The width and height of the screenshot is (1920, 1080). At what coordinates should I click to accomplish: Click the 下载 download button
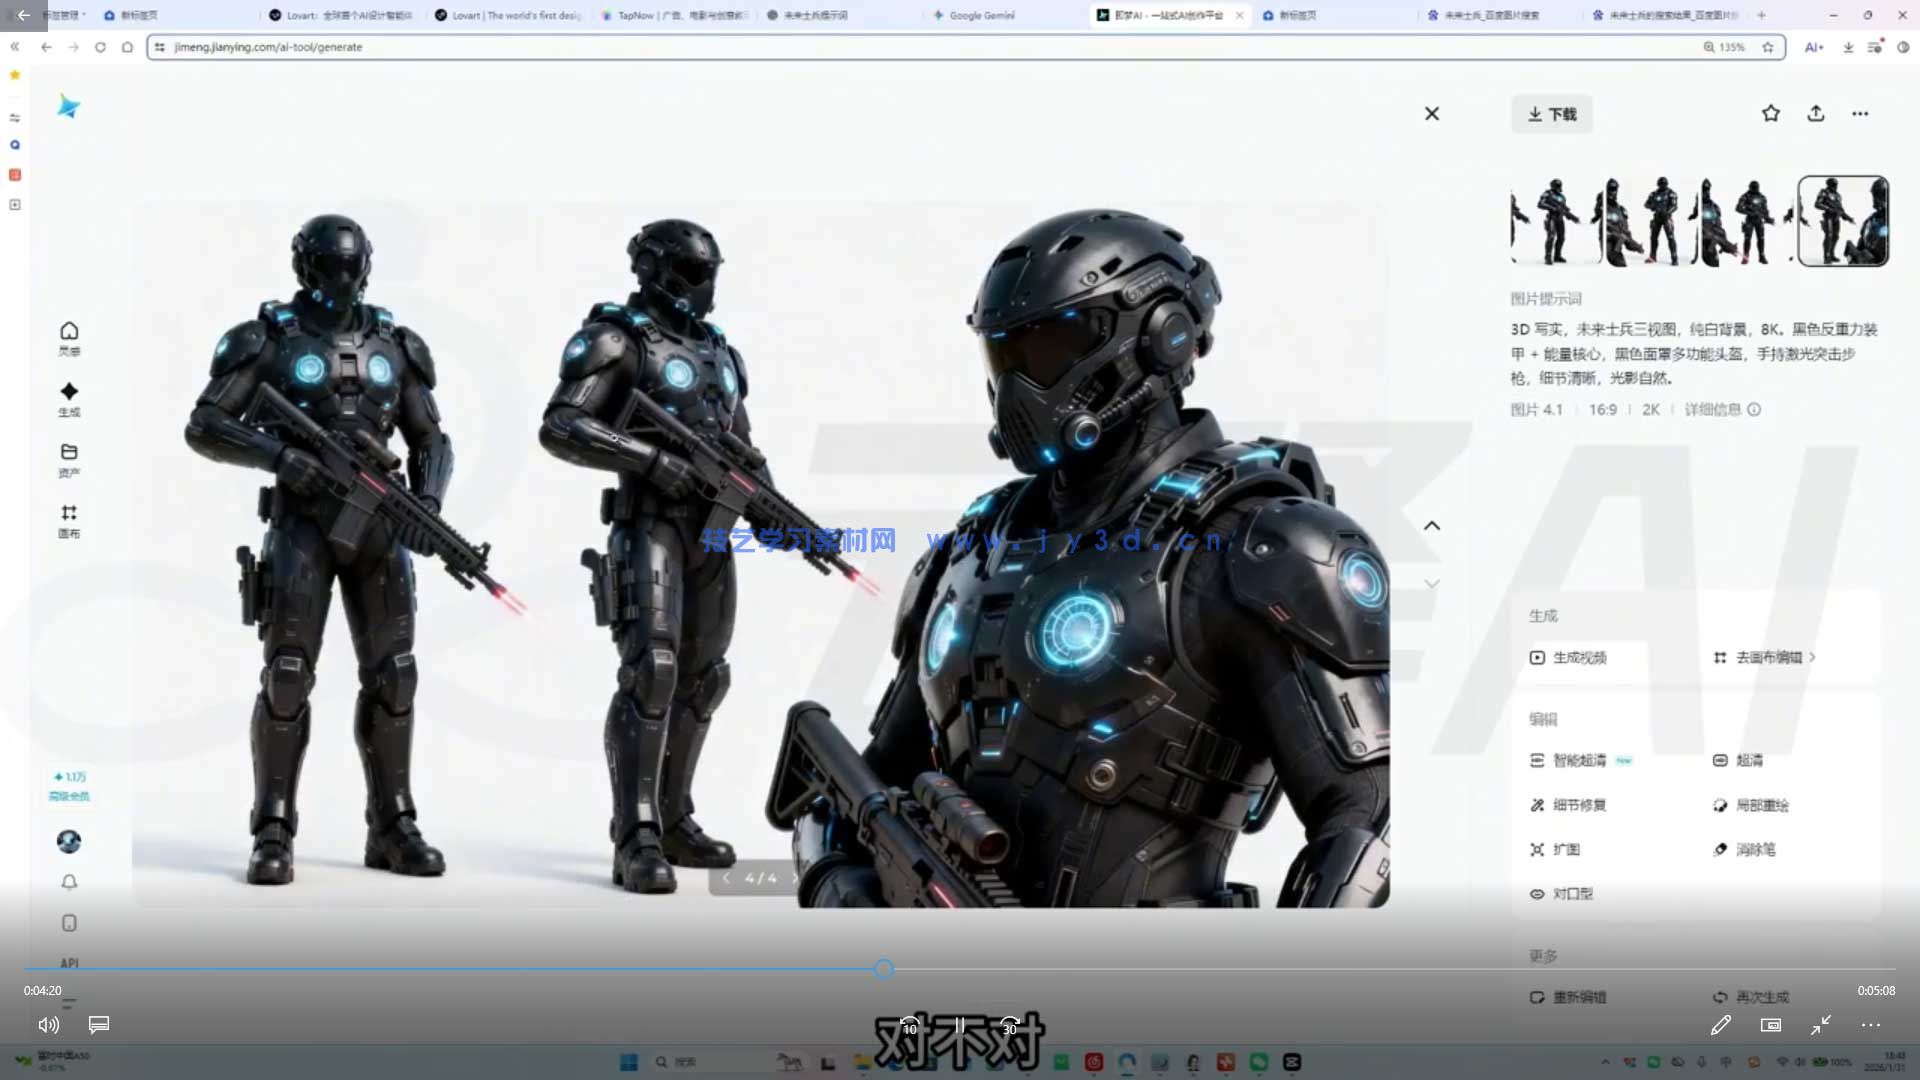(x=1551, y=113)
